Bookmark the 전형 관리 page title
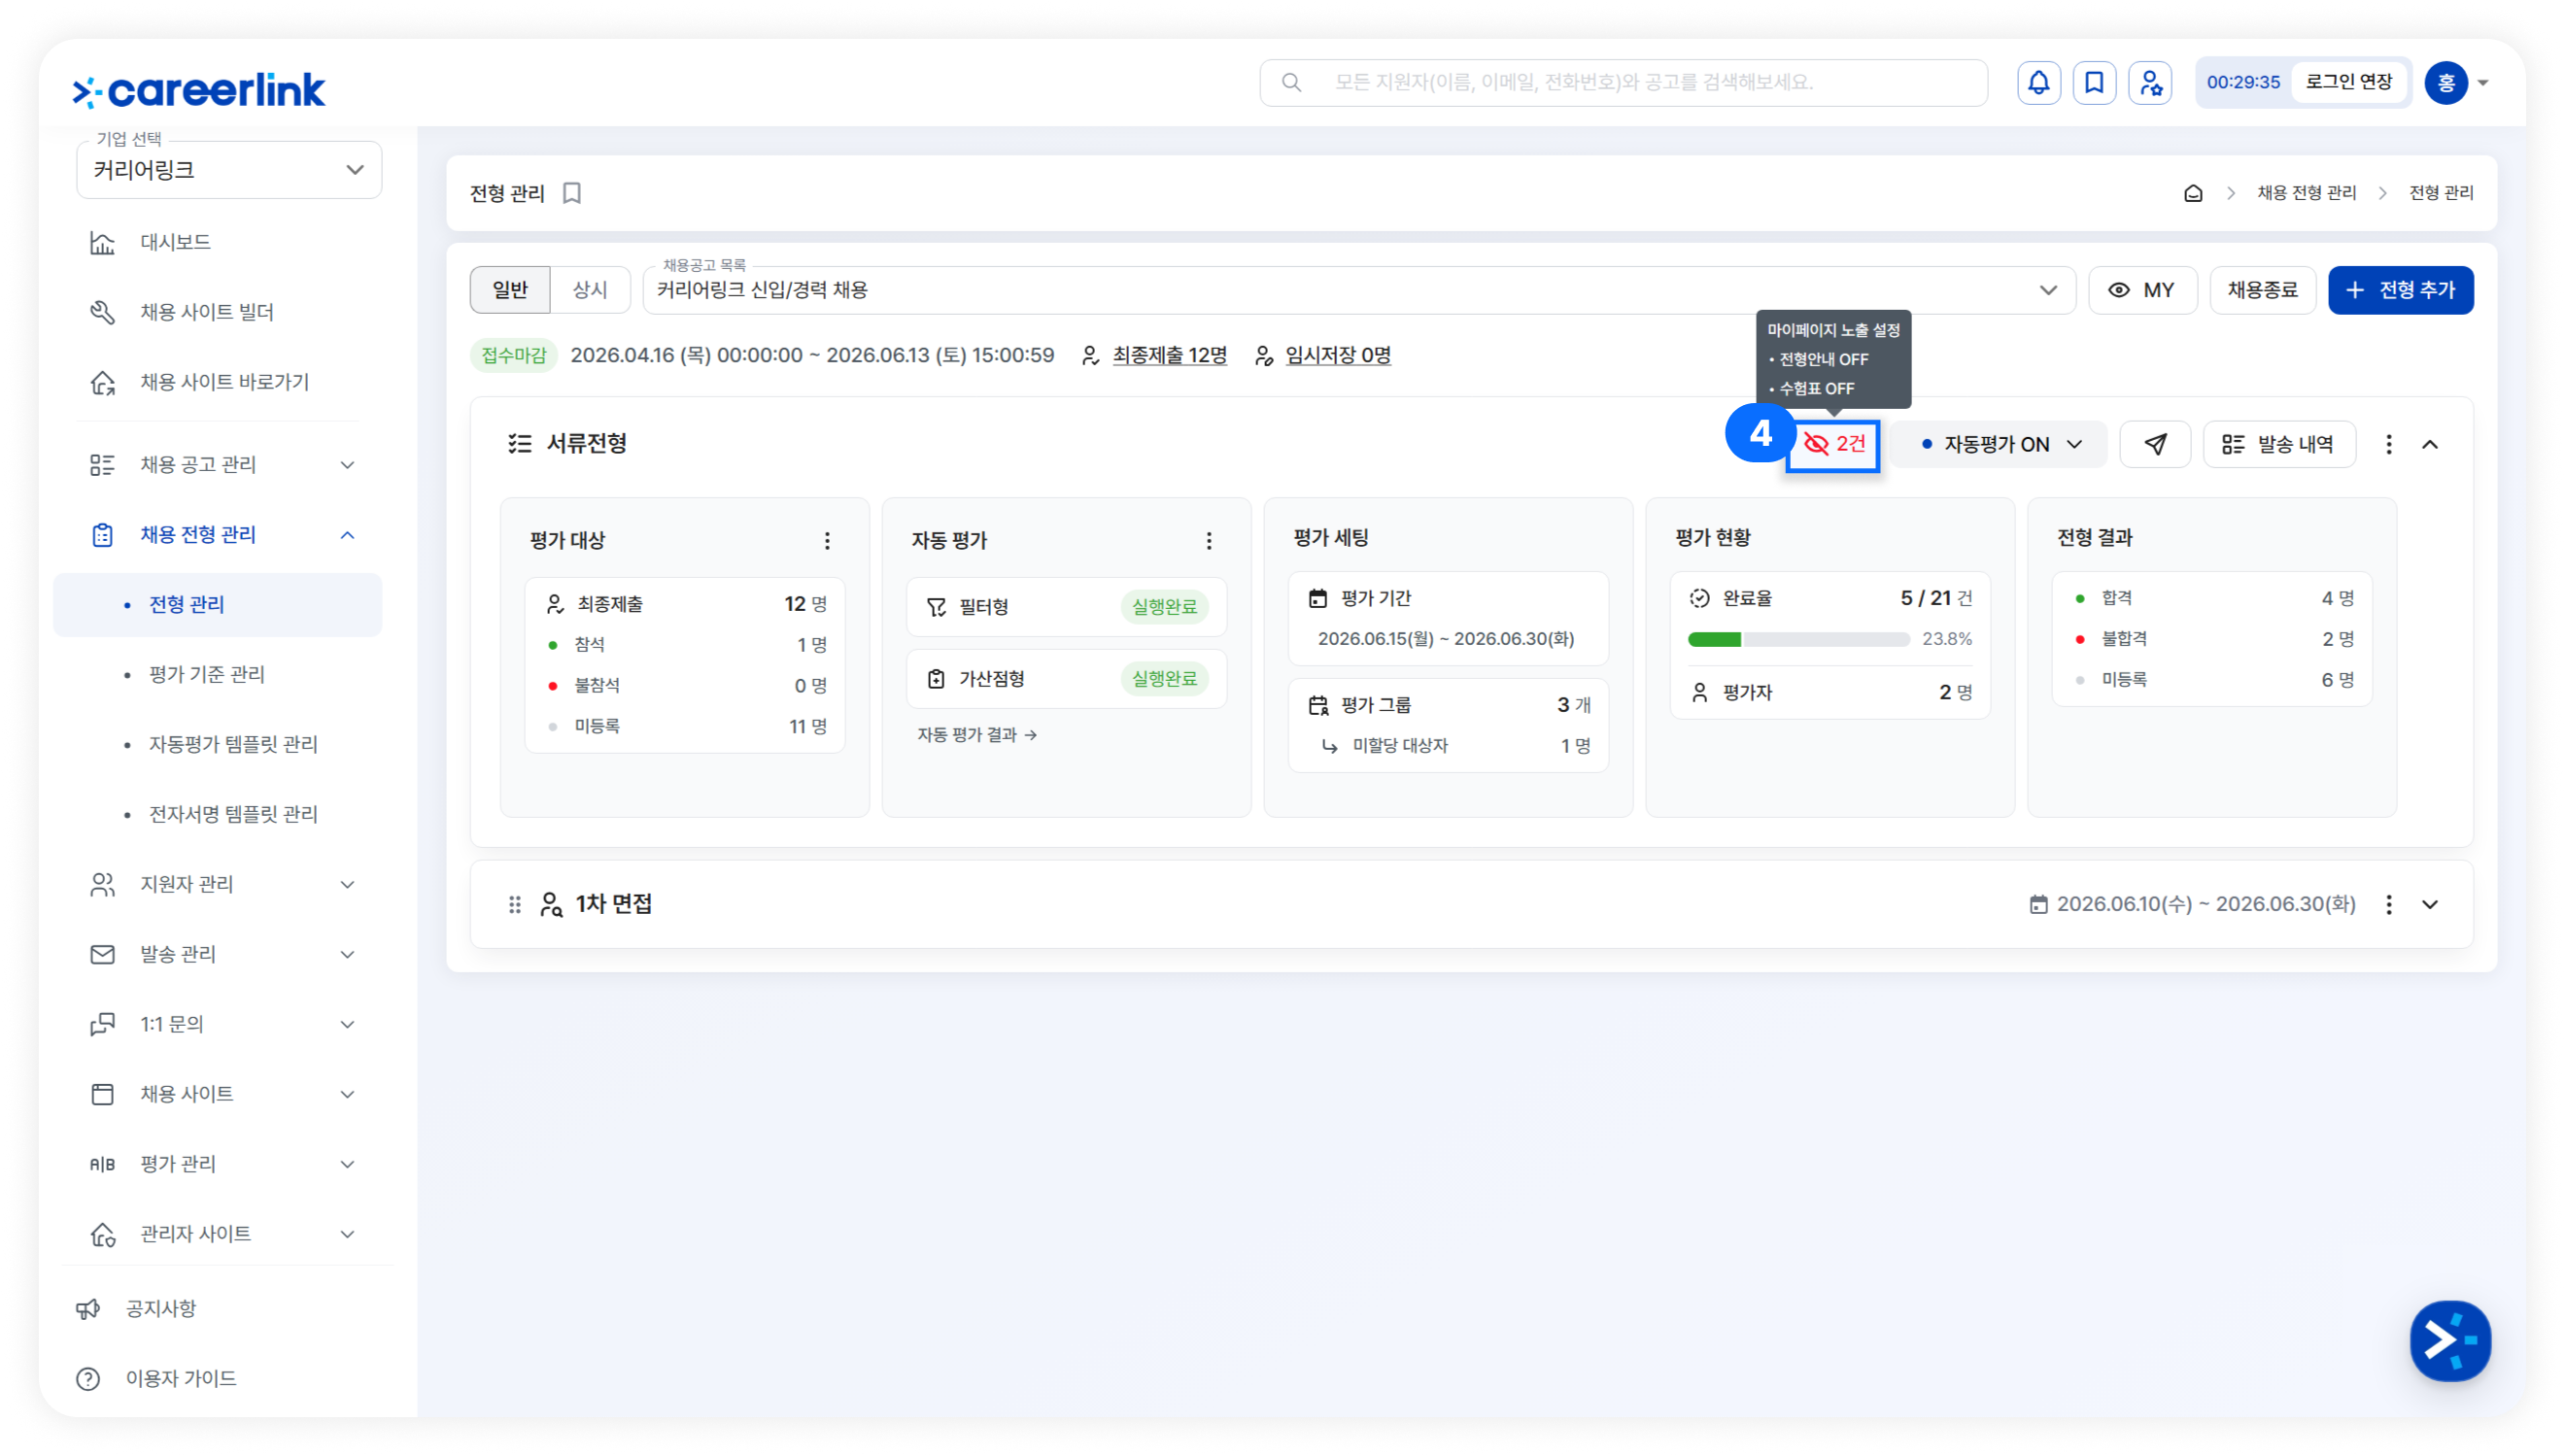 point(572,193)
